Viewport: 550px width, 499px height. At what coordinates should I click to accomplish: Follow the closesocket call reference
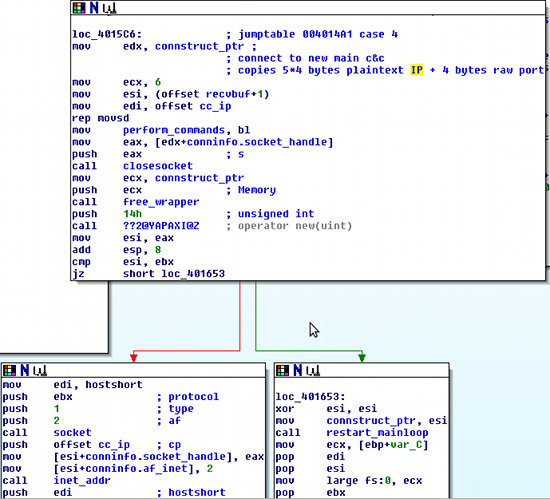click(x=158, y=166)
